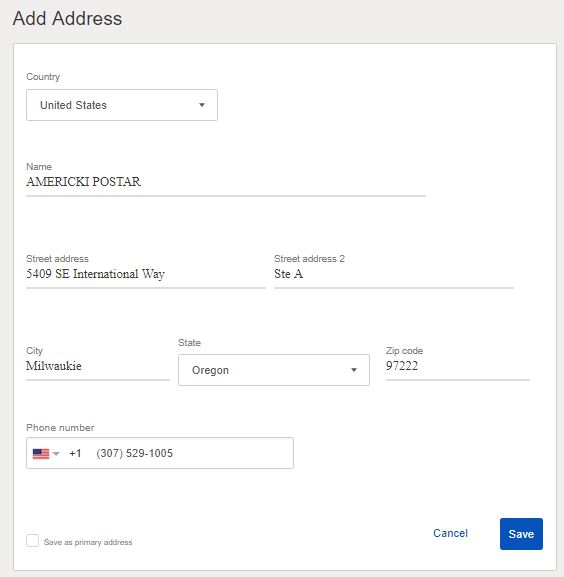Click the Zip code label text
The width and height of the screenshot is (564, 577).
(x=404, y=351)
